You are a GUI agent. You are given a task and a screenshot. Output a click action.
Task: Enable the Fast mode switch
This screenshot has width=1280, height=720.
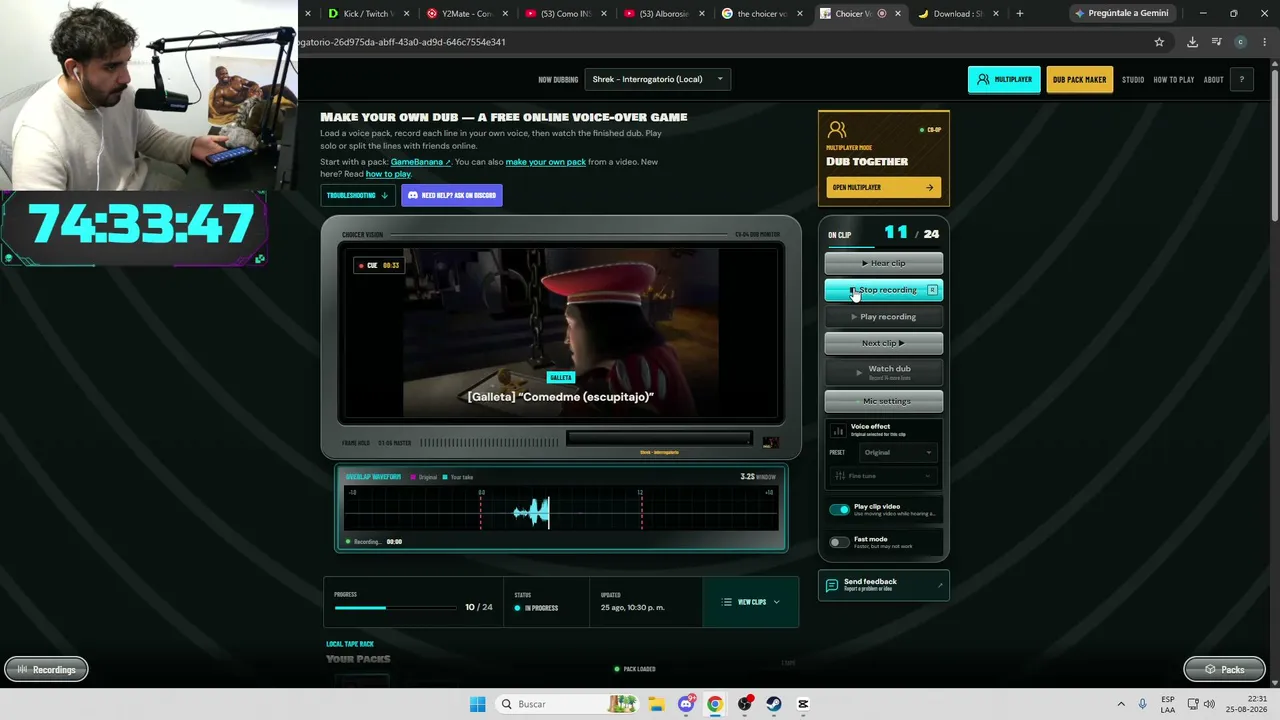[x=839, y=542]
